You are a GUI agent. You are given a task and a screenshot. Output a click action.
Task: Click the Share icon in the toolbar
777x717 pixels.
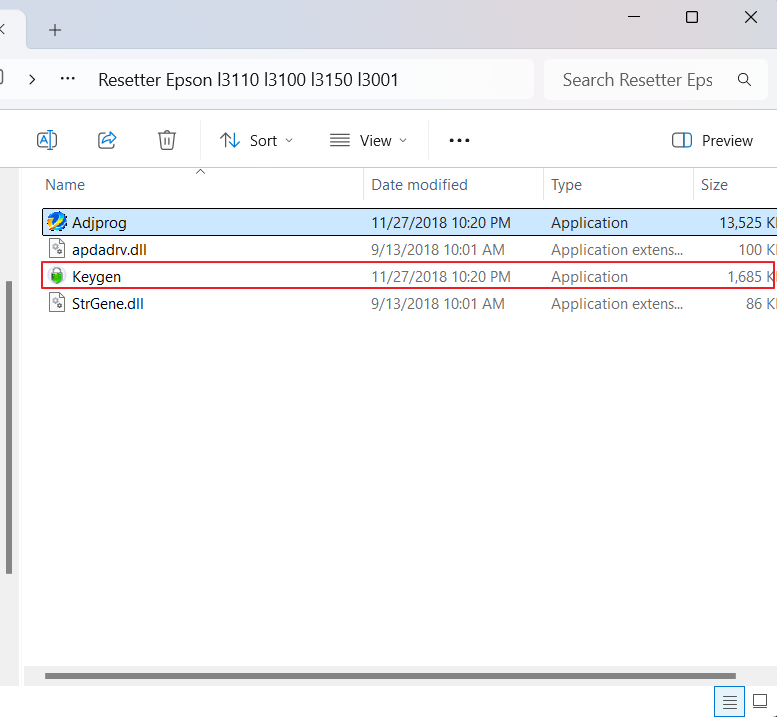click(x=107, y=140)
